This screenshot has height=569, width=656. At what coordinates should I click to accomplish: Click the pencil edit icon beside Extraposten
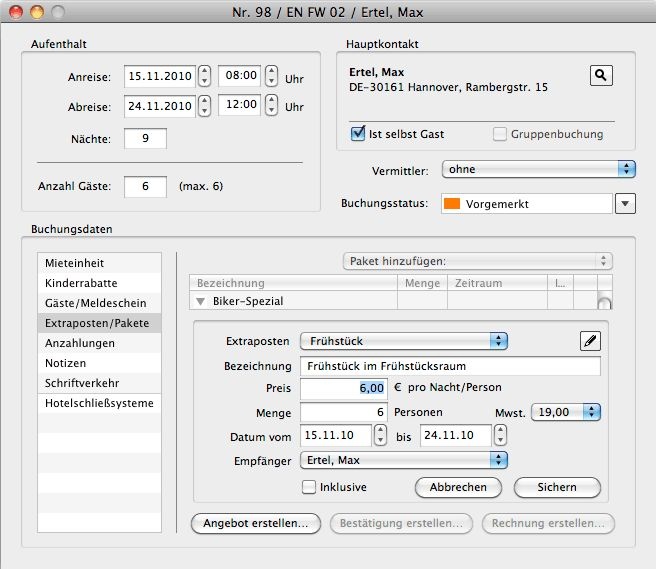(590, 341)
